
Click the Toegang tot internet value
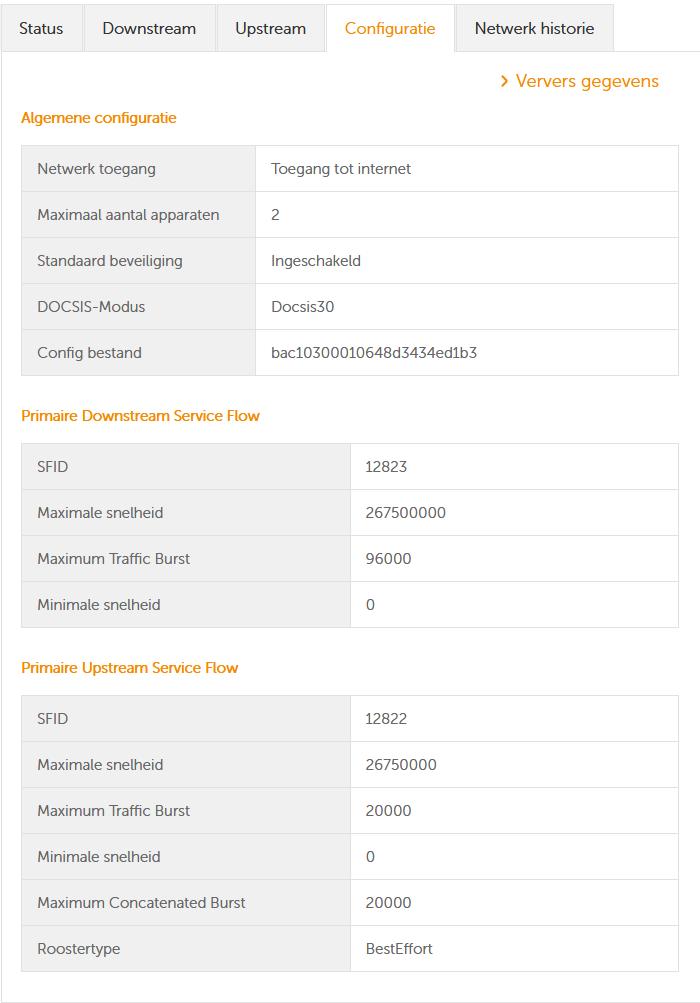(341, 169)
